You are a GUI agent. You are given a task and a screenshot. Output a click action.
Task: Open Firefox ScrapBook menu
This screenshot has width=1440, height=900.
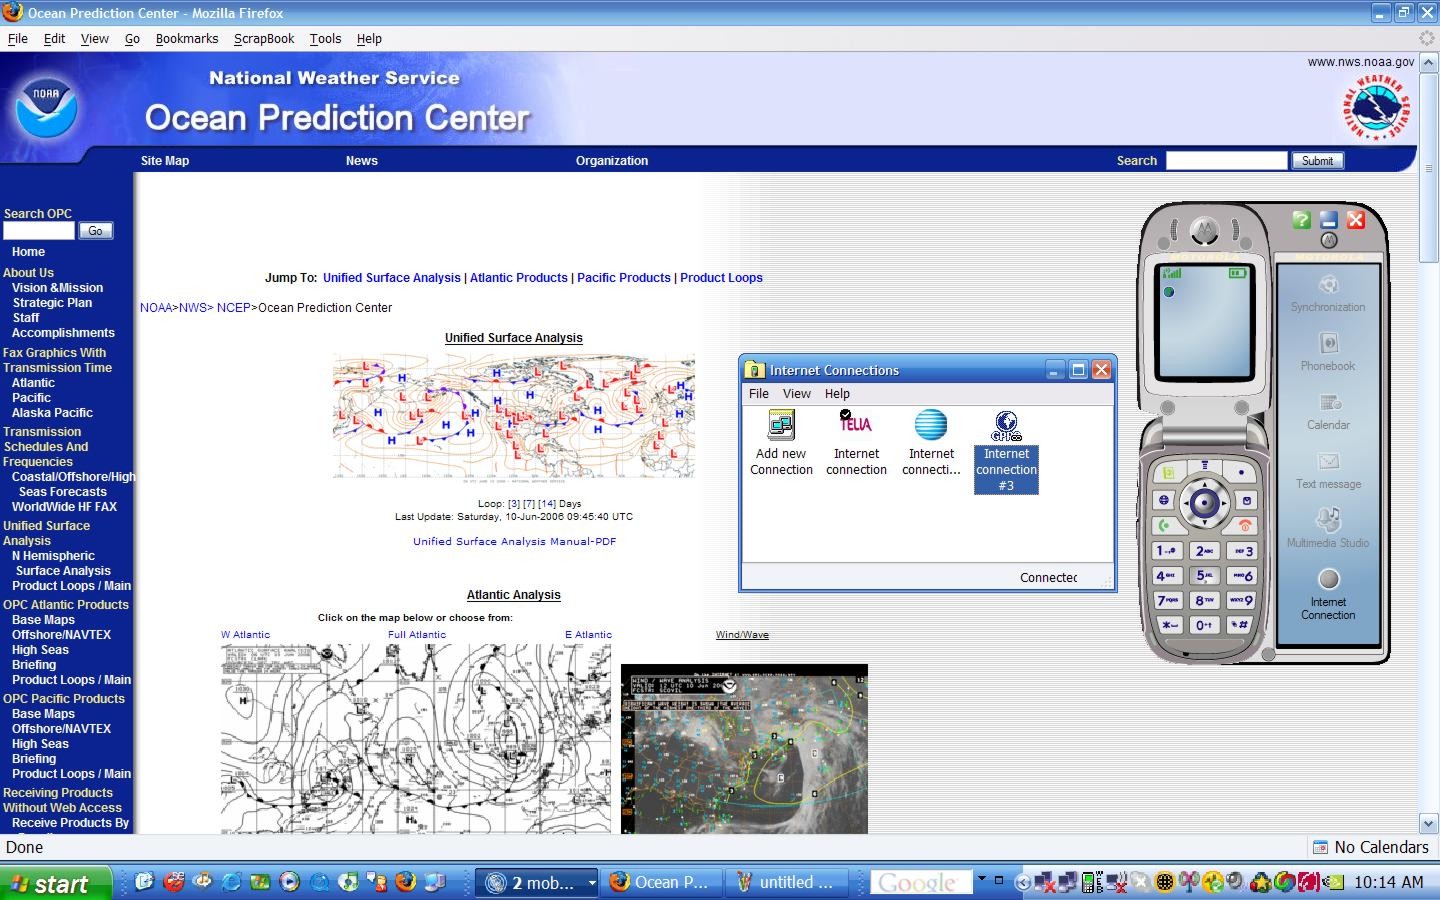(x=264, y=39)
